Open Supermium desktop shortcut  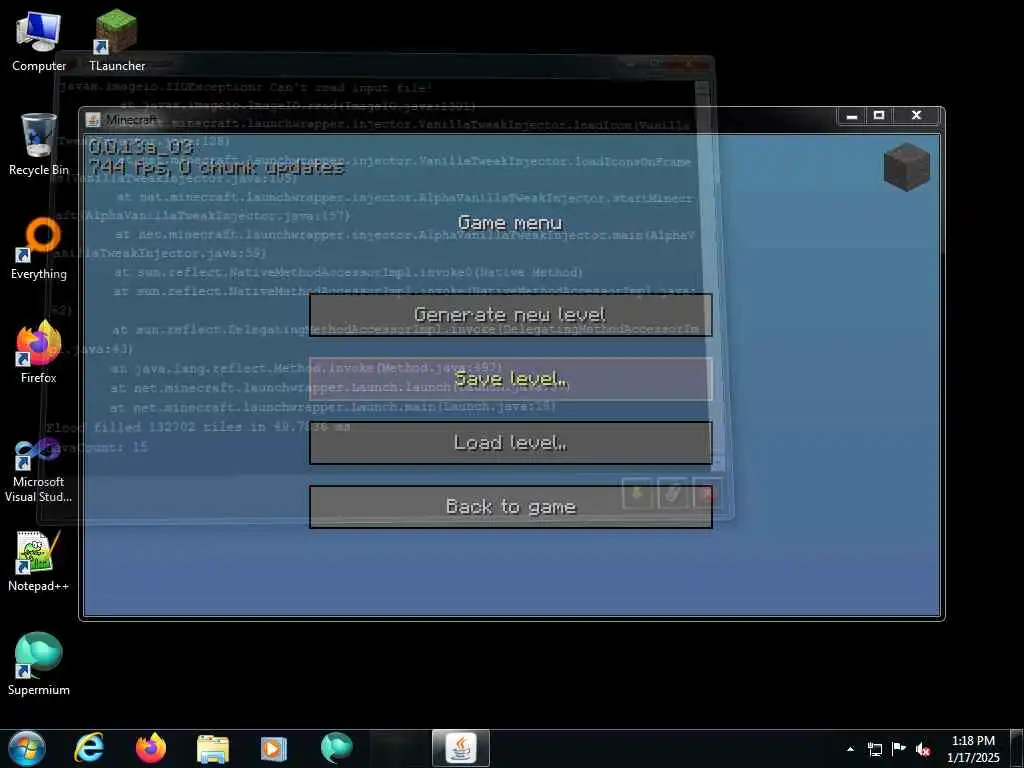(x=39, y=664)
